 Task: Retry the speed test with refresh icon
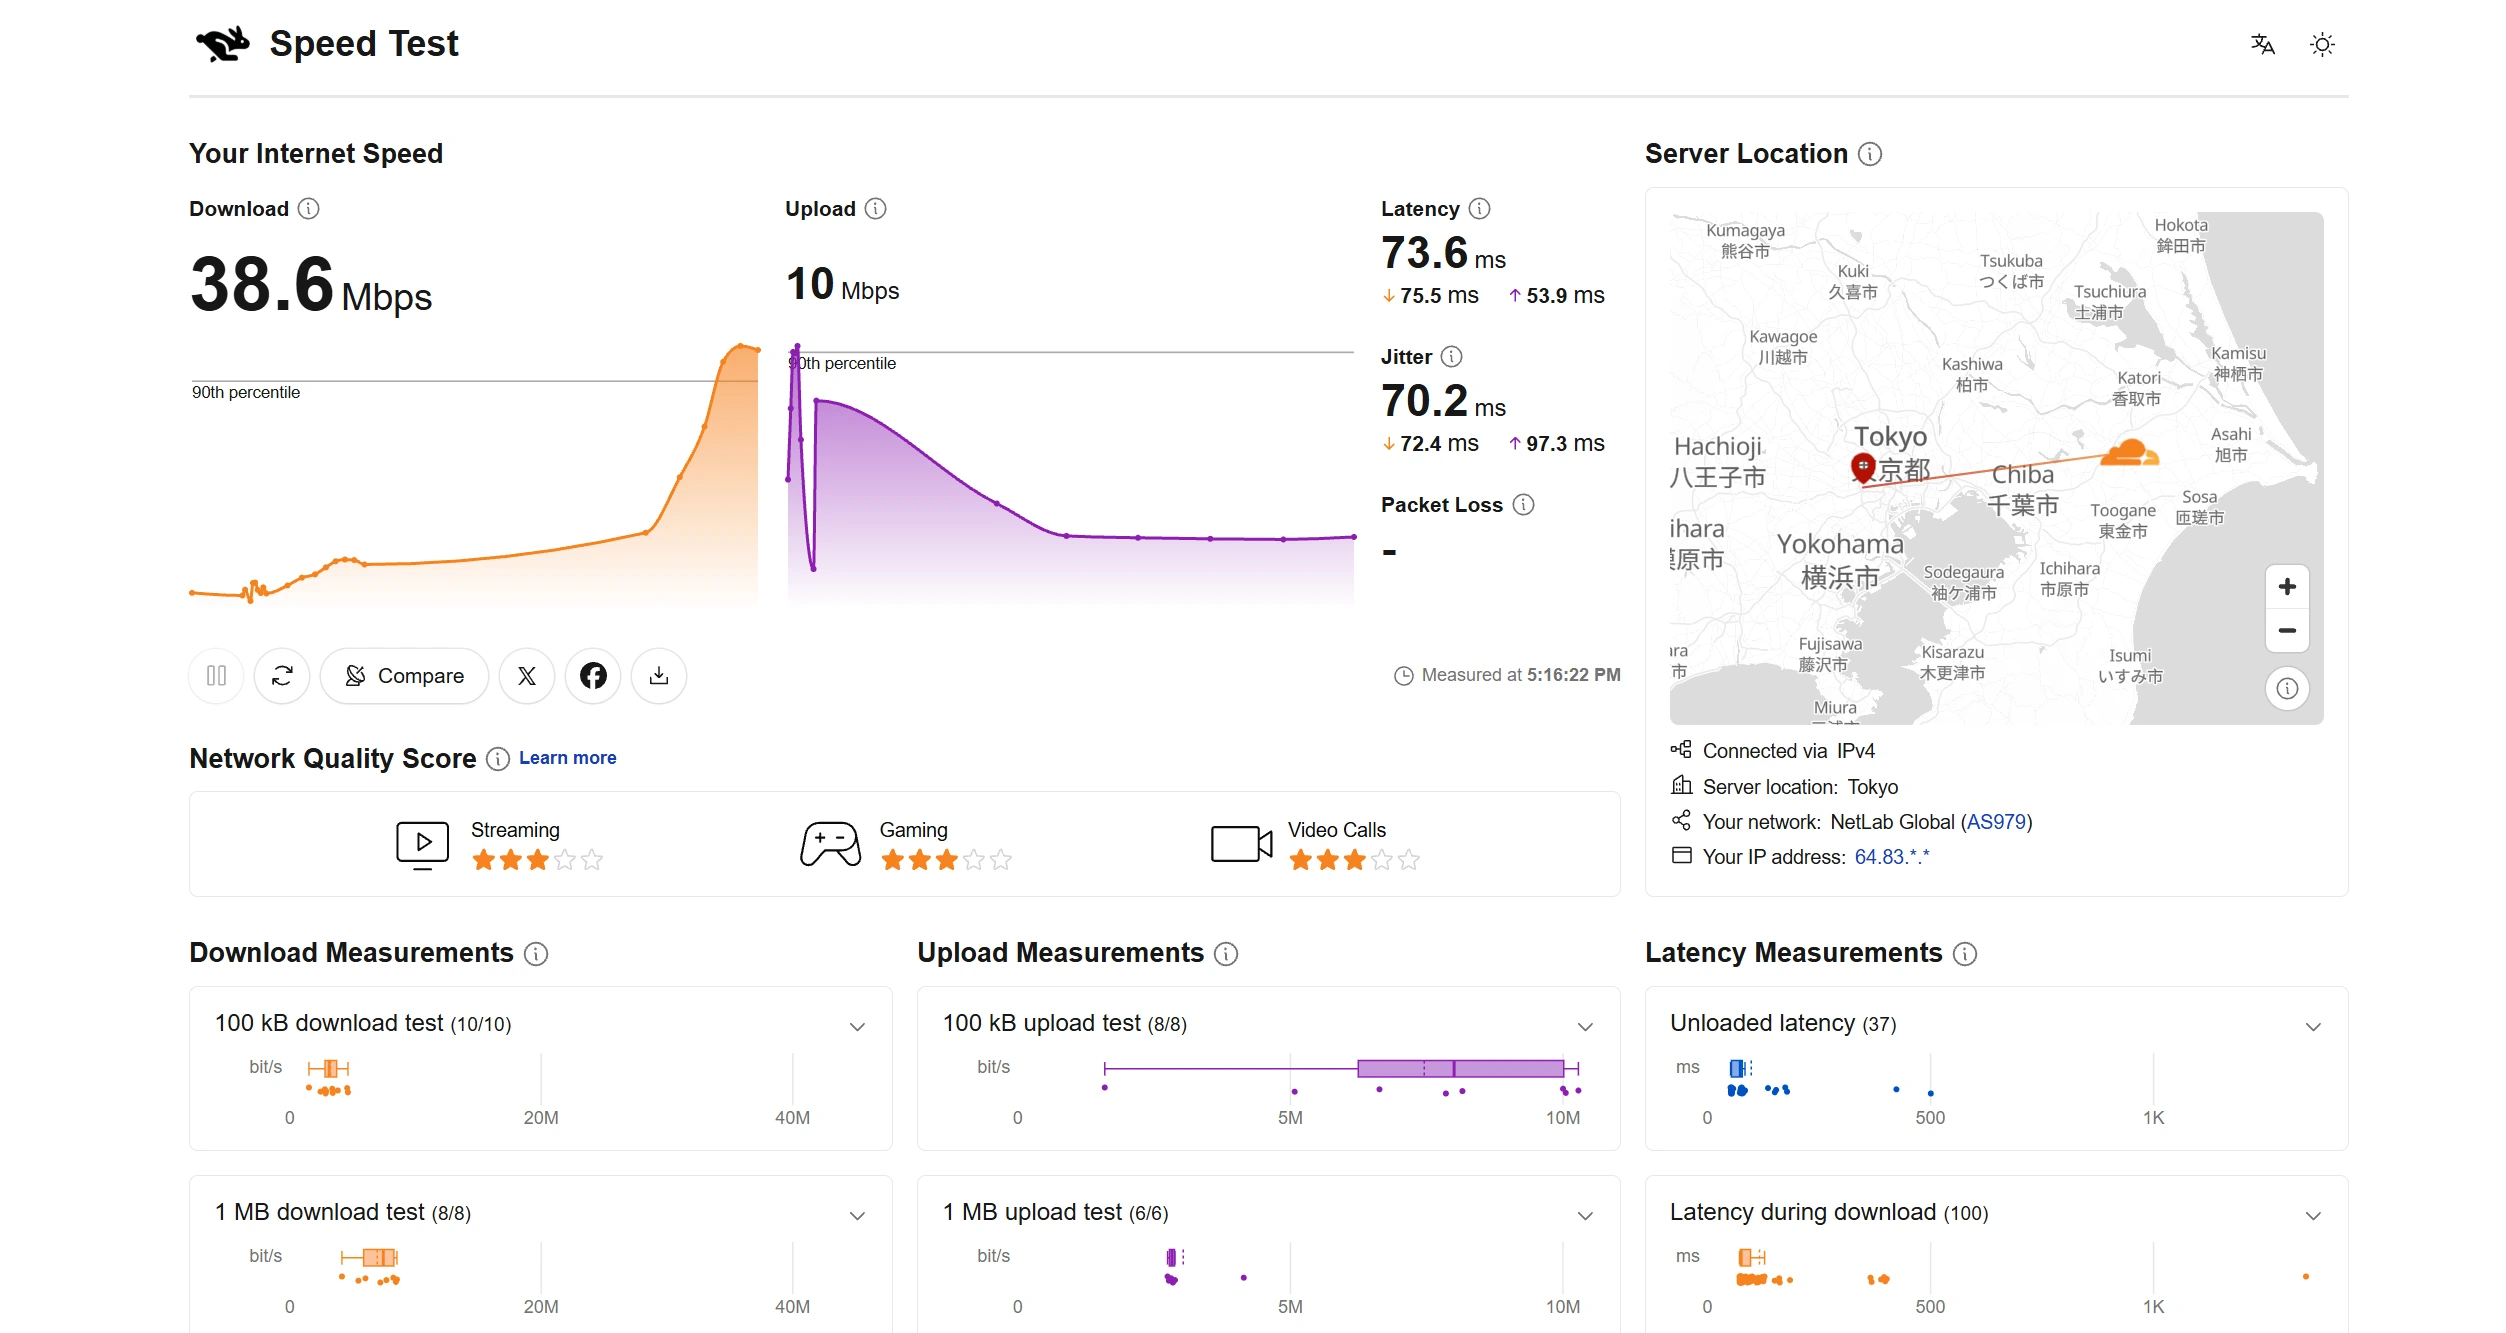(x=282, y=676)
